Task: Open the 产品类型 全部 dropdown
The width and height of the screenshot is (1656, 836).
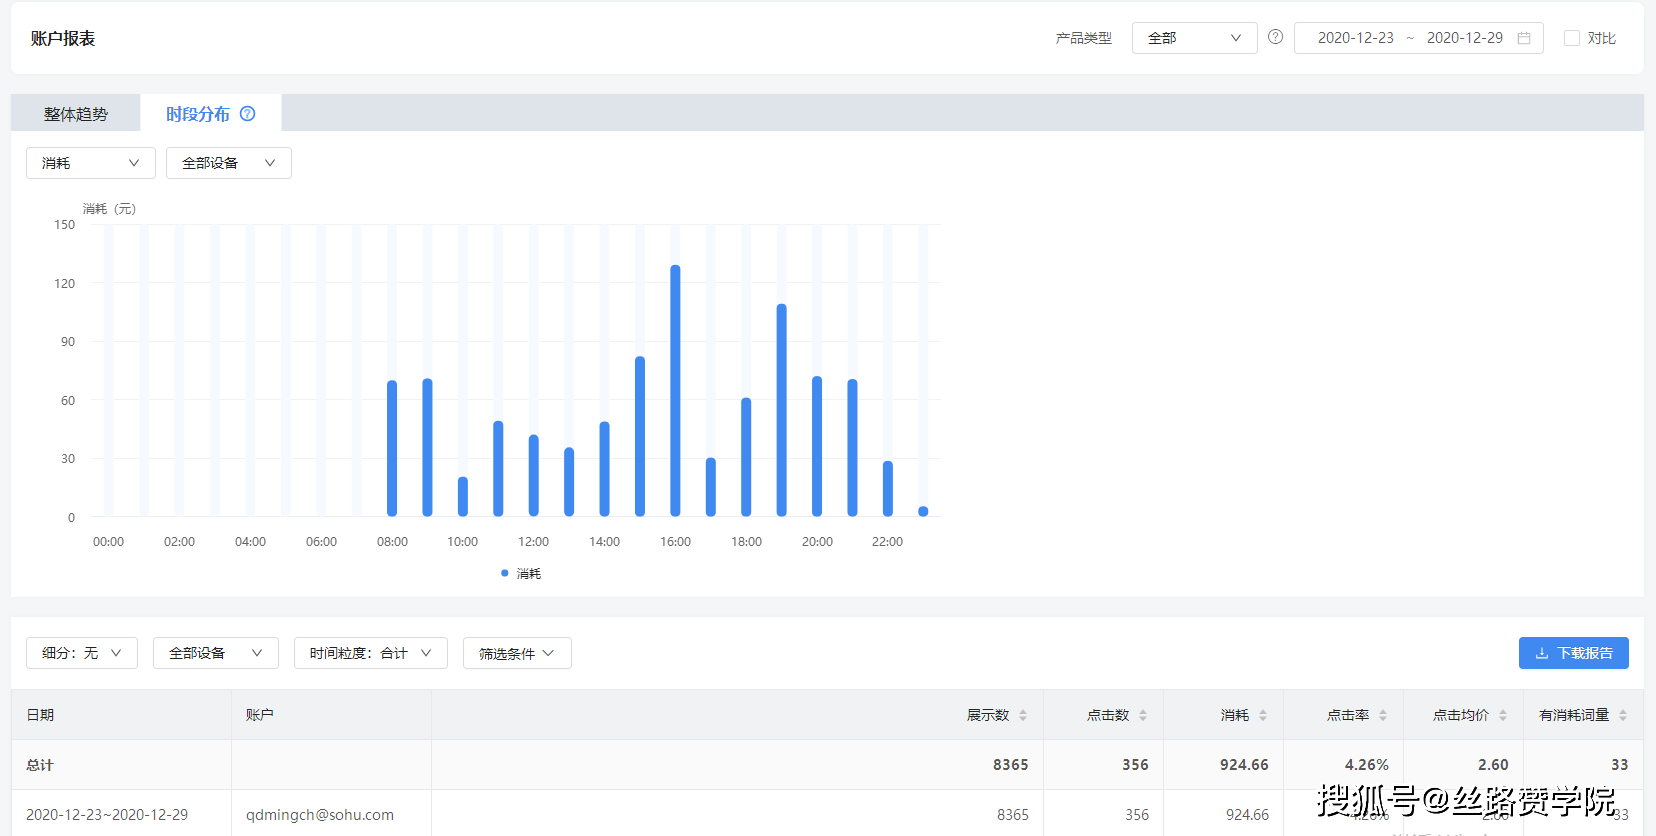Action: pos(1194,38)
